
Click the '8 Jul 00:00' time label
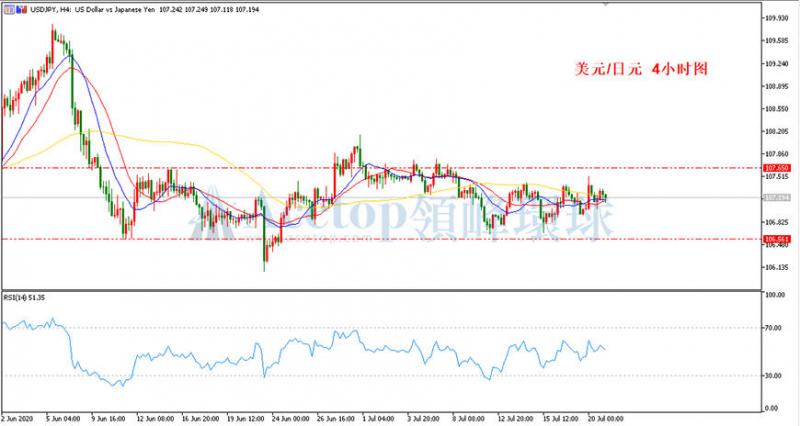click(x=470, y=419)
